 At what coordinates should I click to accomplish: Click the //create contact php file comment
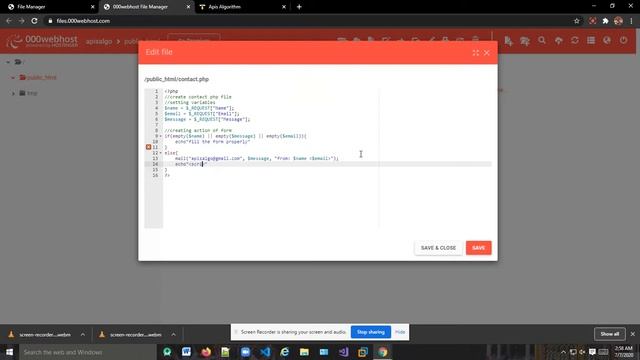coord(198,97)
